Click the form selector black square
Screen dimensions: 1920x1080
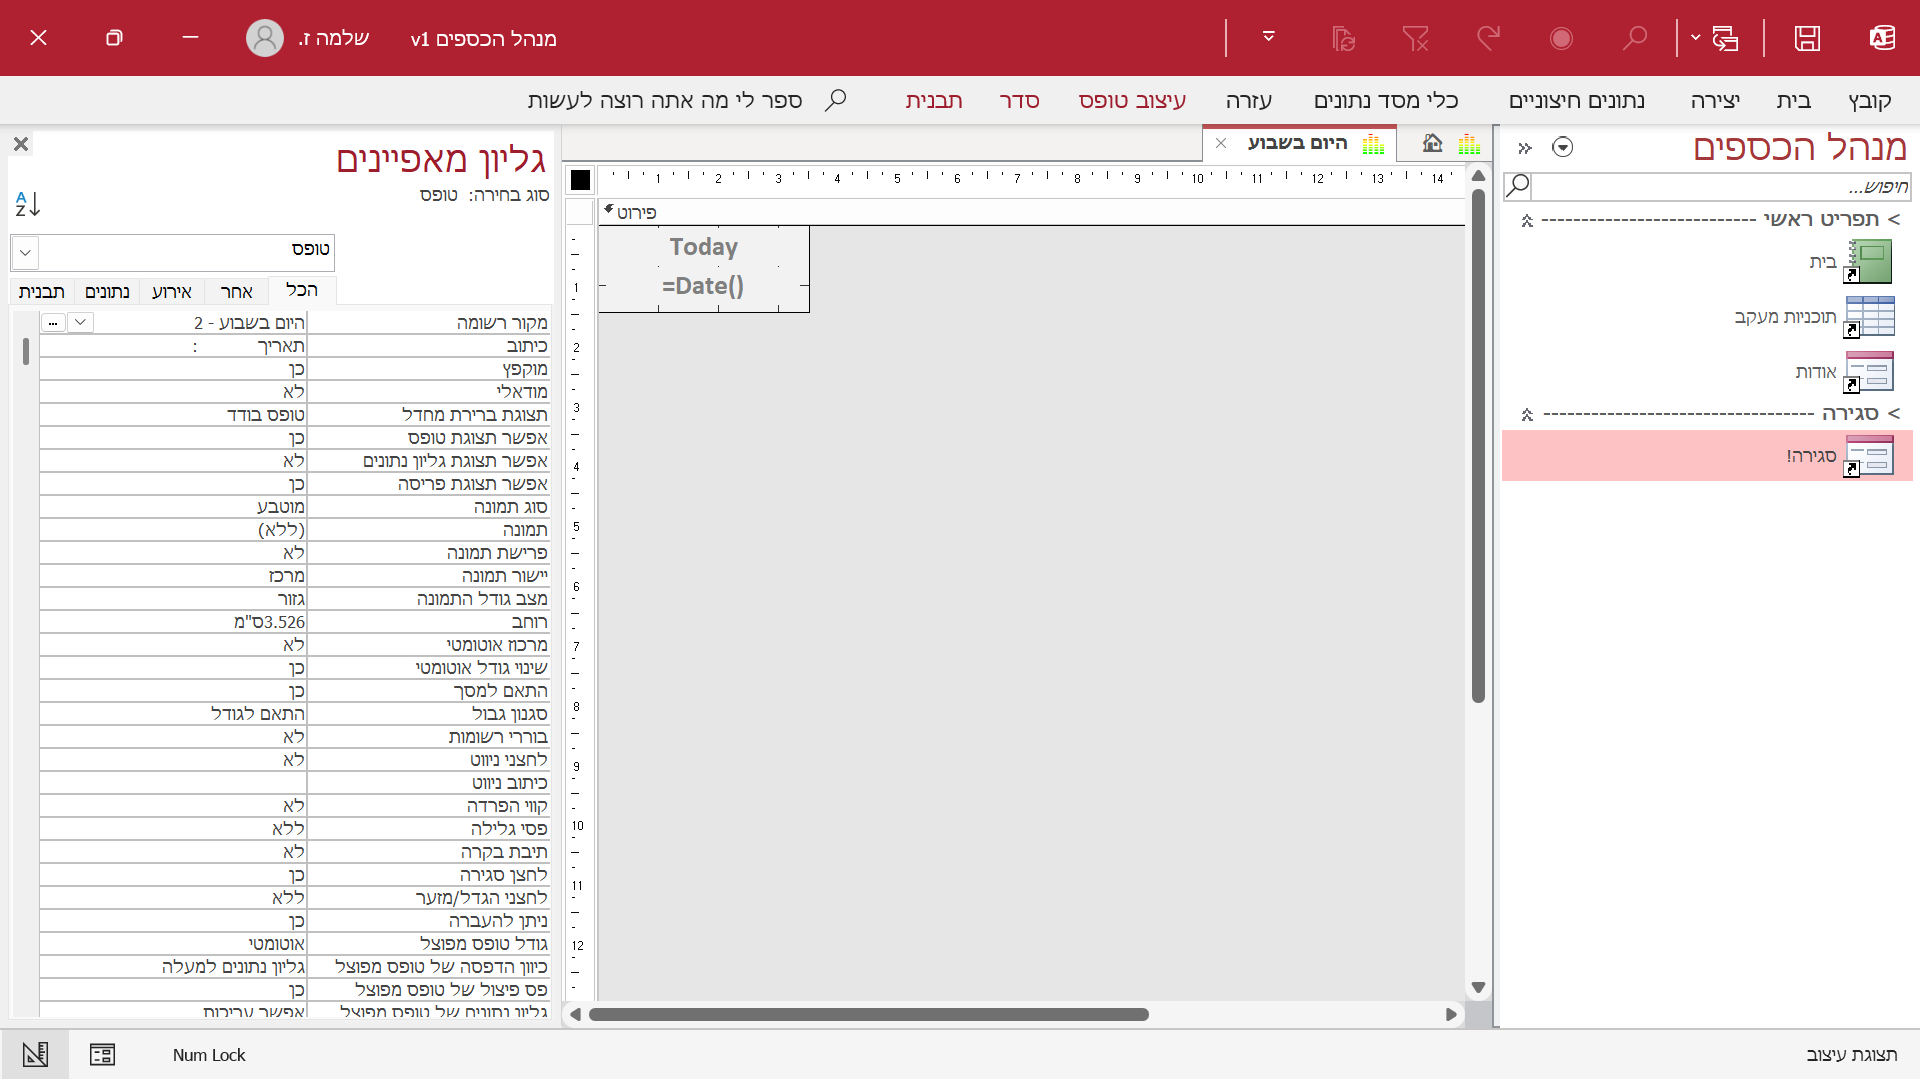[580, 180]
